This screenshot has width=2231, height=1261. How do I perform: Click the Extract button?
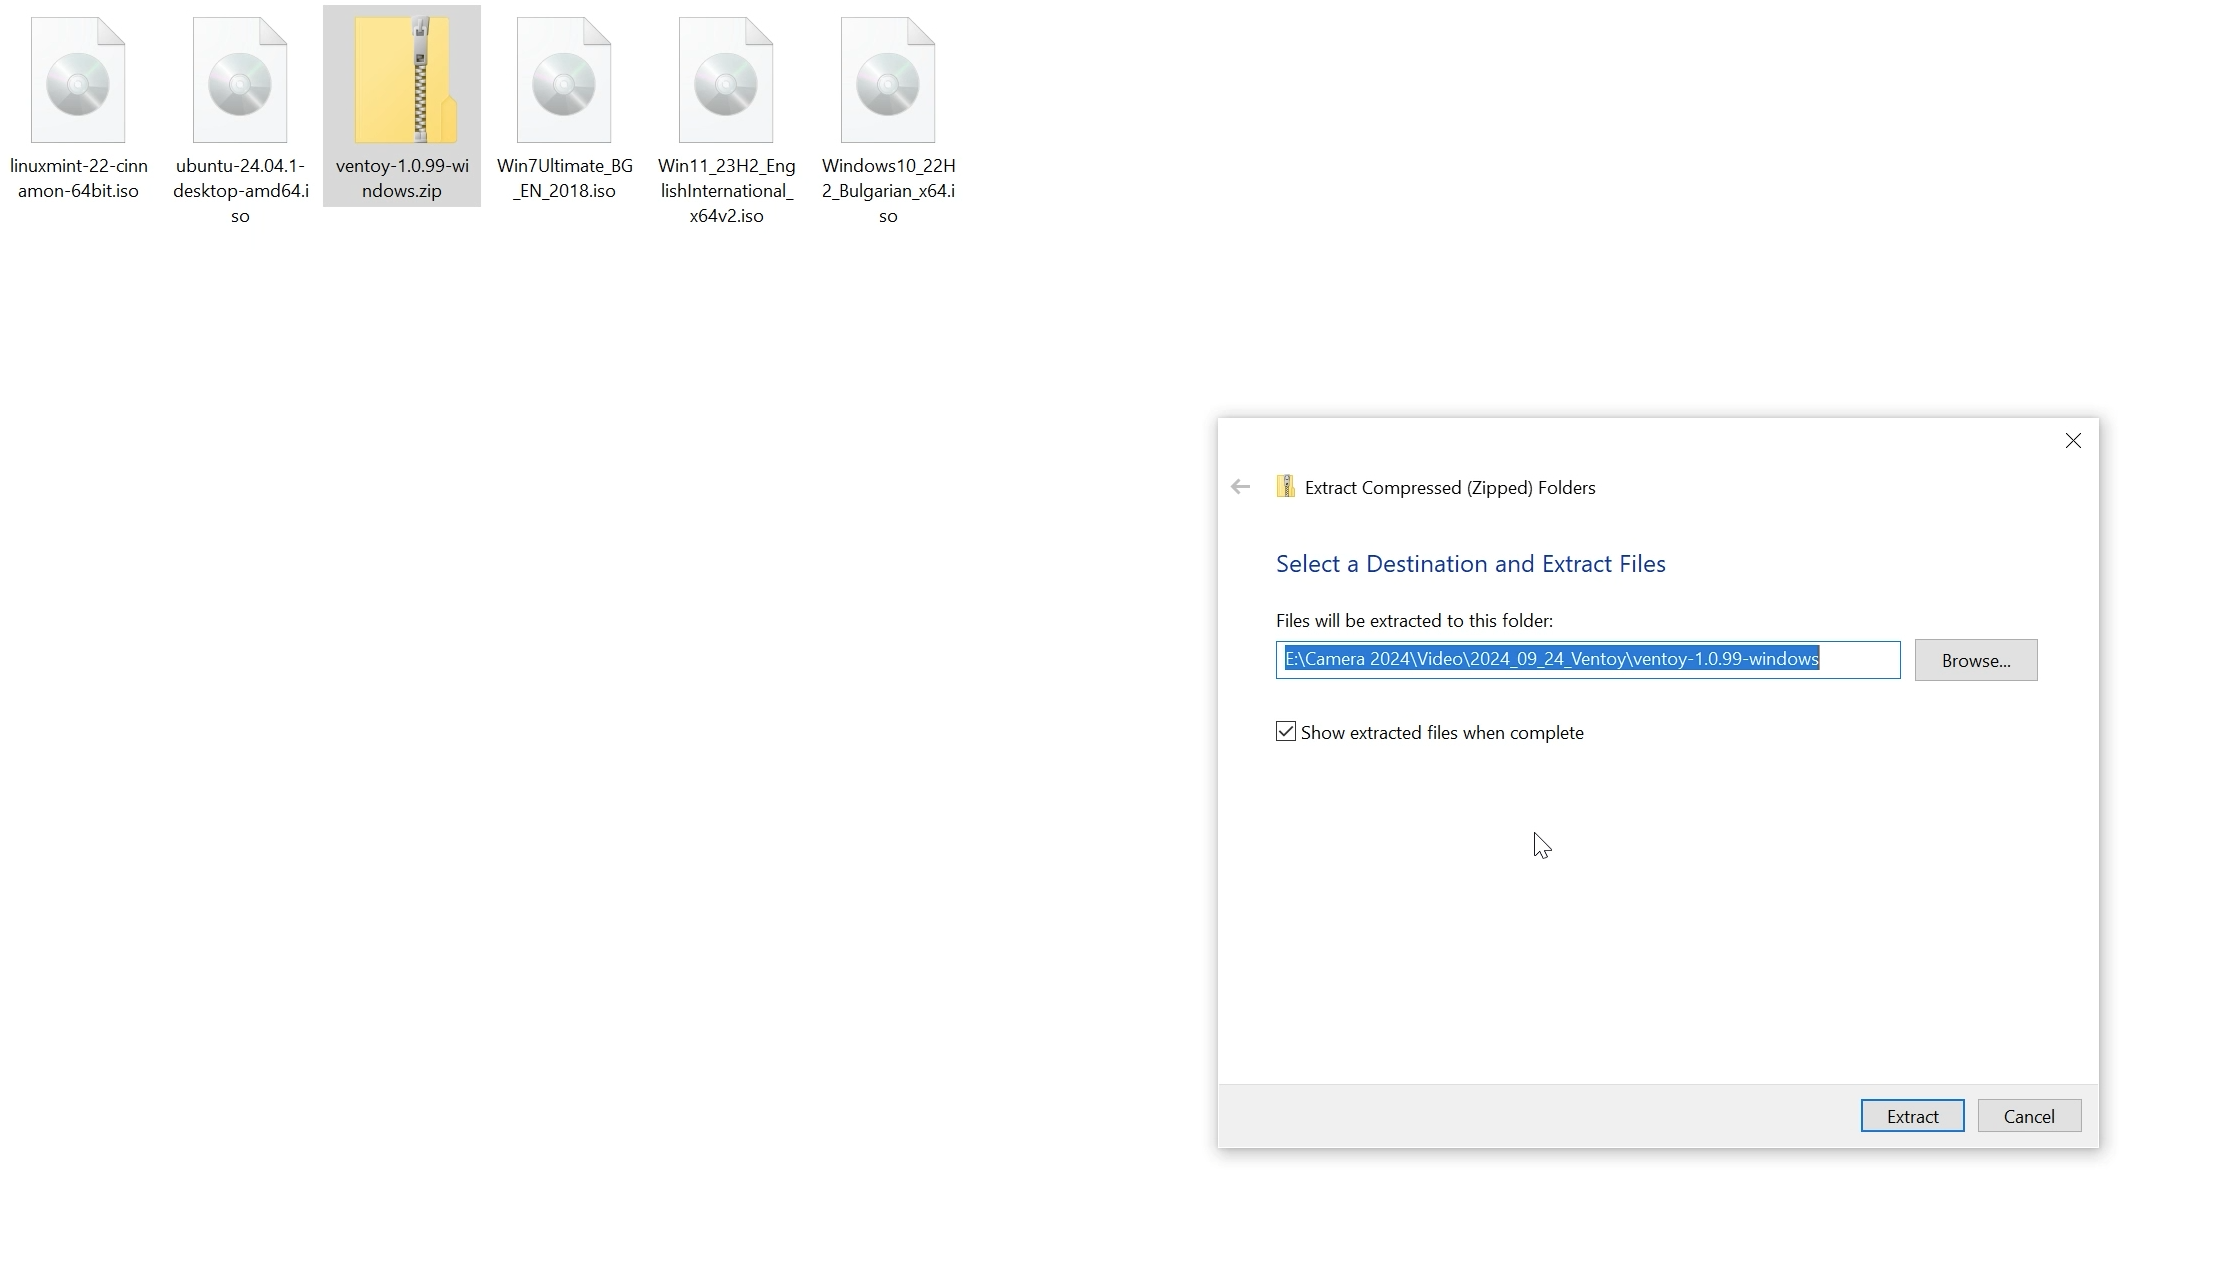click(x=1912, y=1117)
